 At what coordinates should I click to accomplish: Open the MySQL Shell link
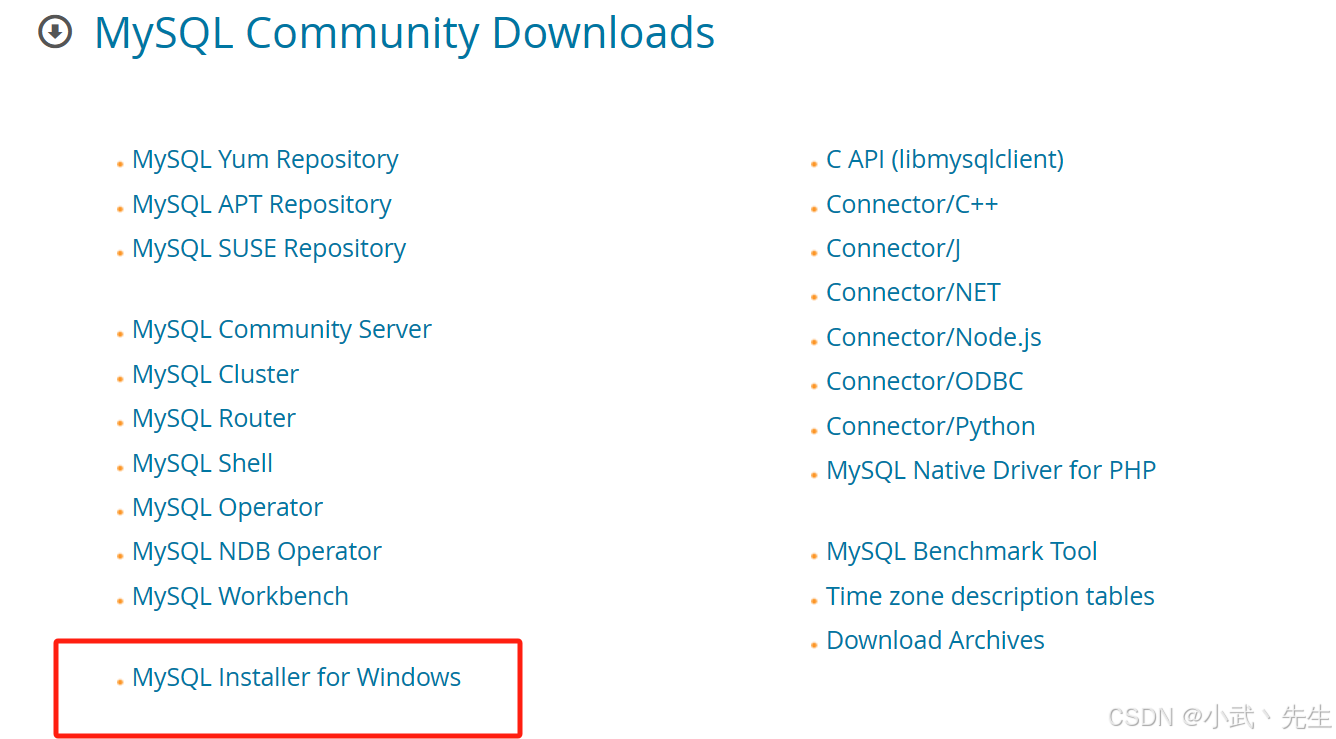pyautogui.click(x=202, y=463)
